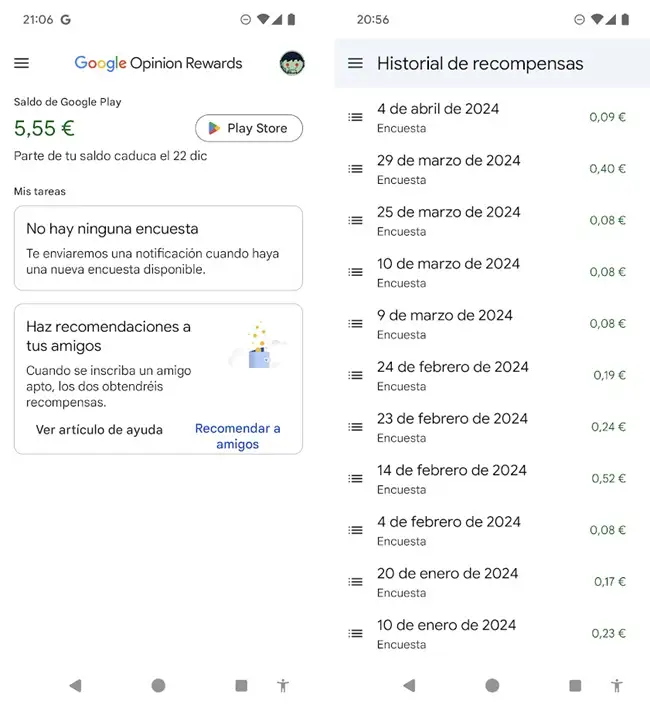Select the 29 de marzo de 2024 entry
The width and height of the screenshot is (650, 704).
coord(492,169)
